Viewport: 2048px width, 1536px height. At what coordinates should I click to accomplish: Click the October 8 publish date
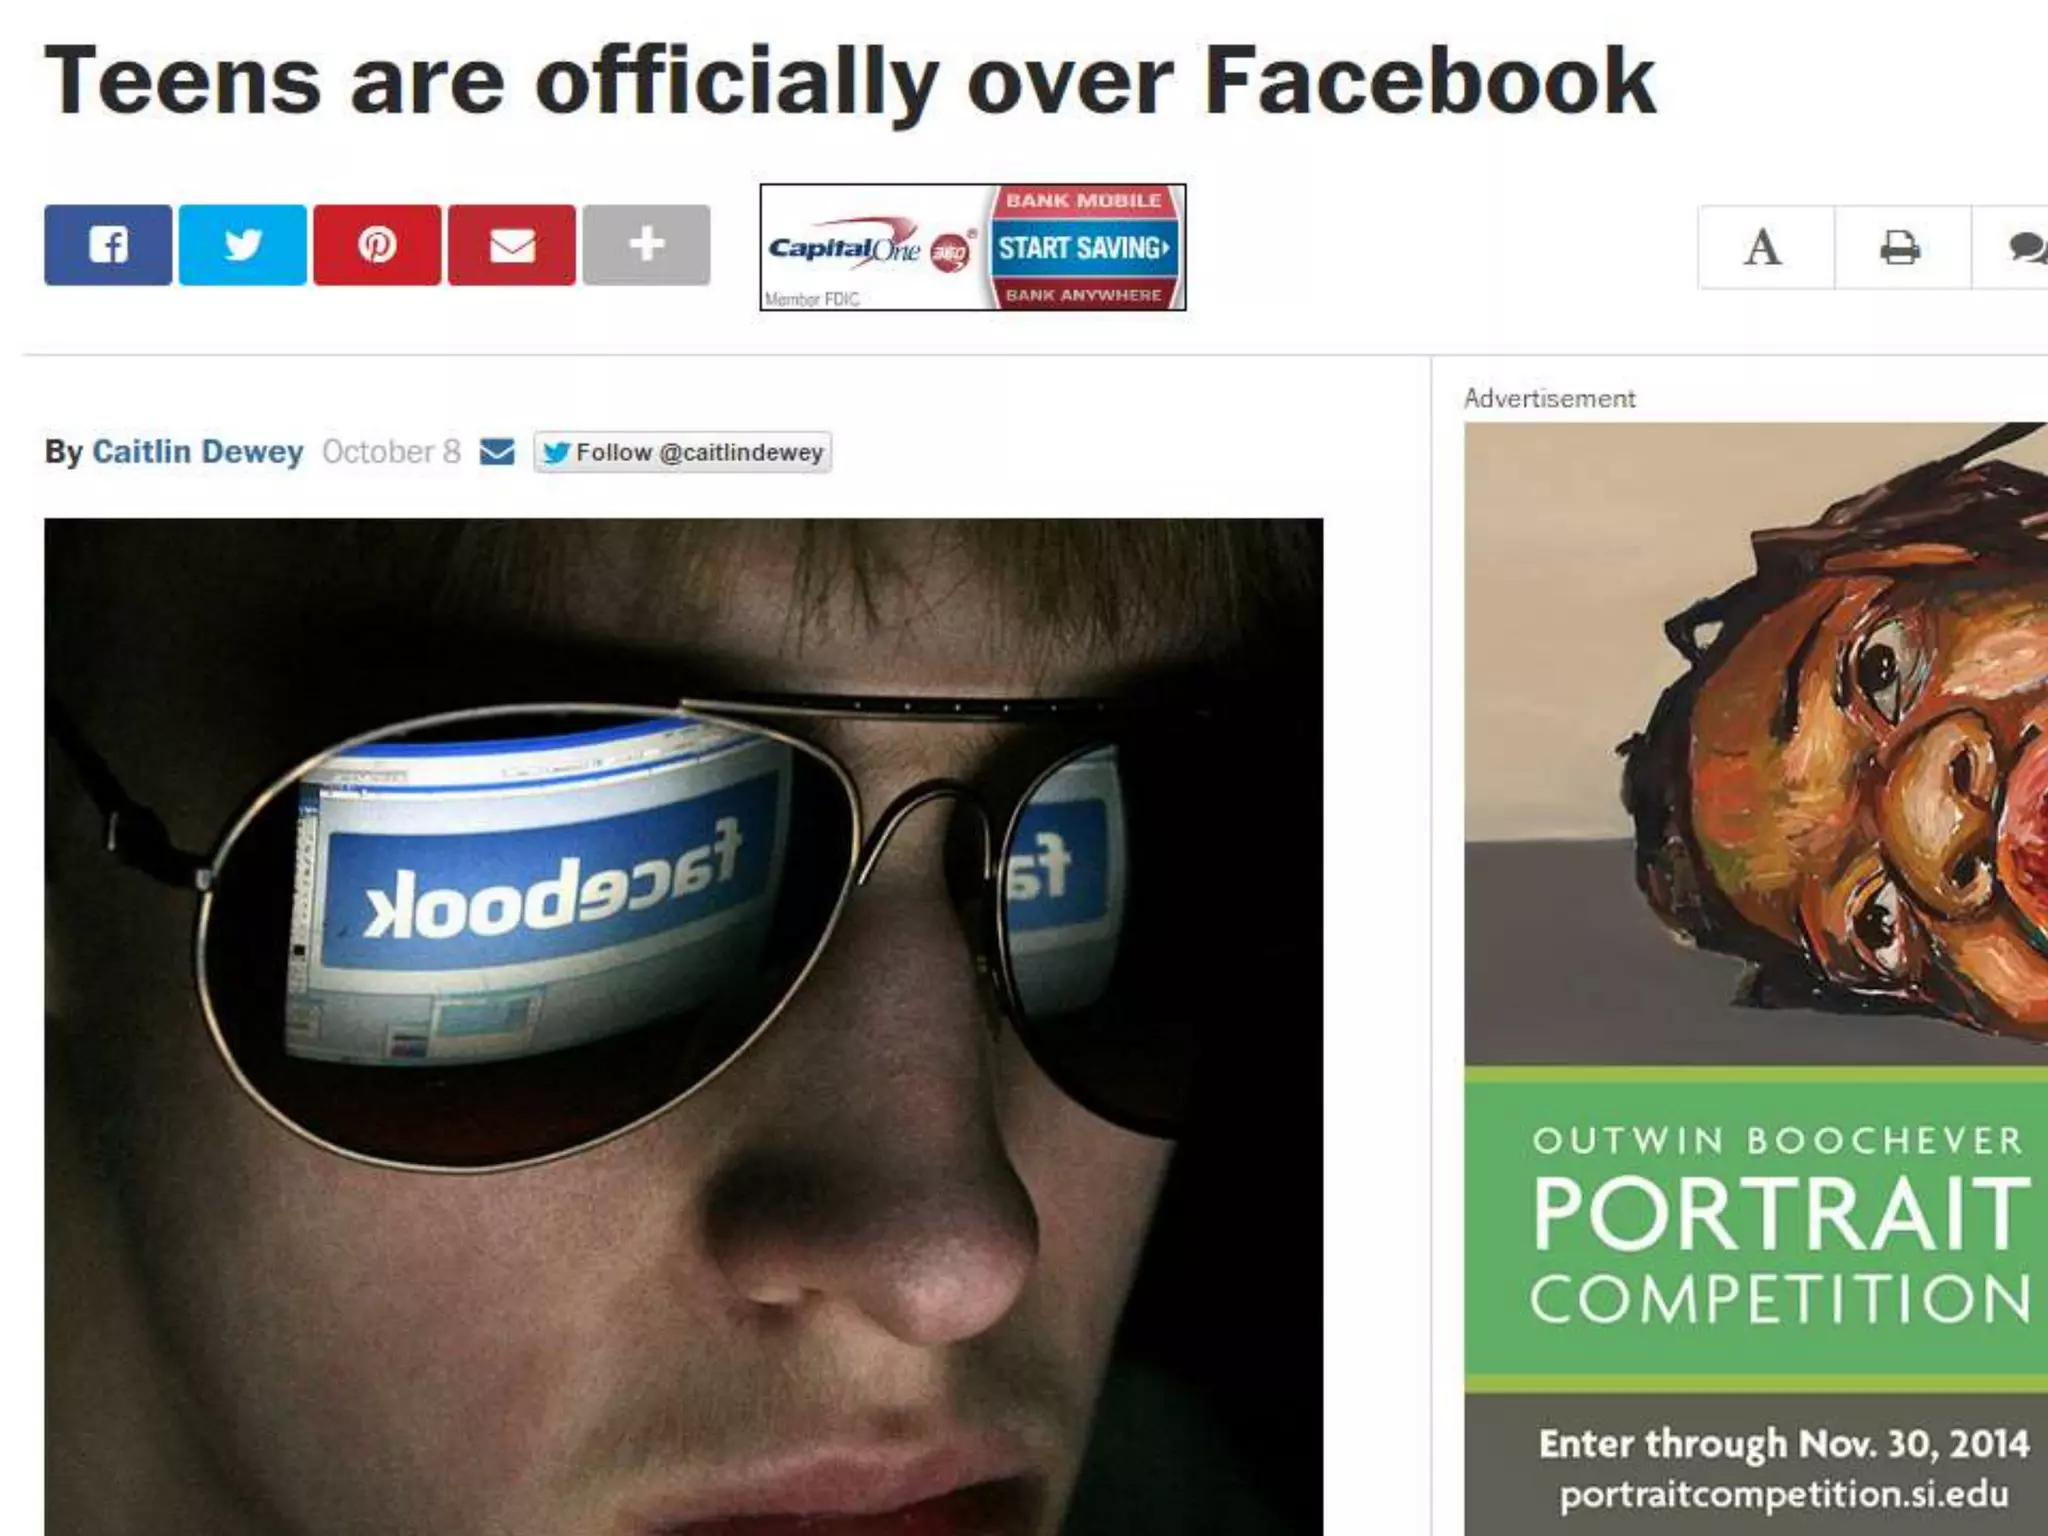[x=391, y=452]
